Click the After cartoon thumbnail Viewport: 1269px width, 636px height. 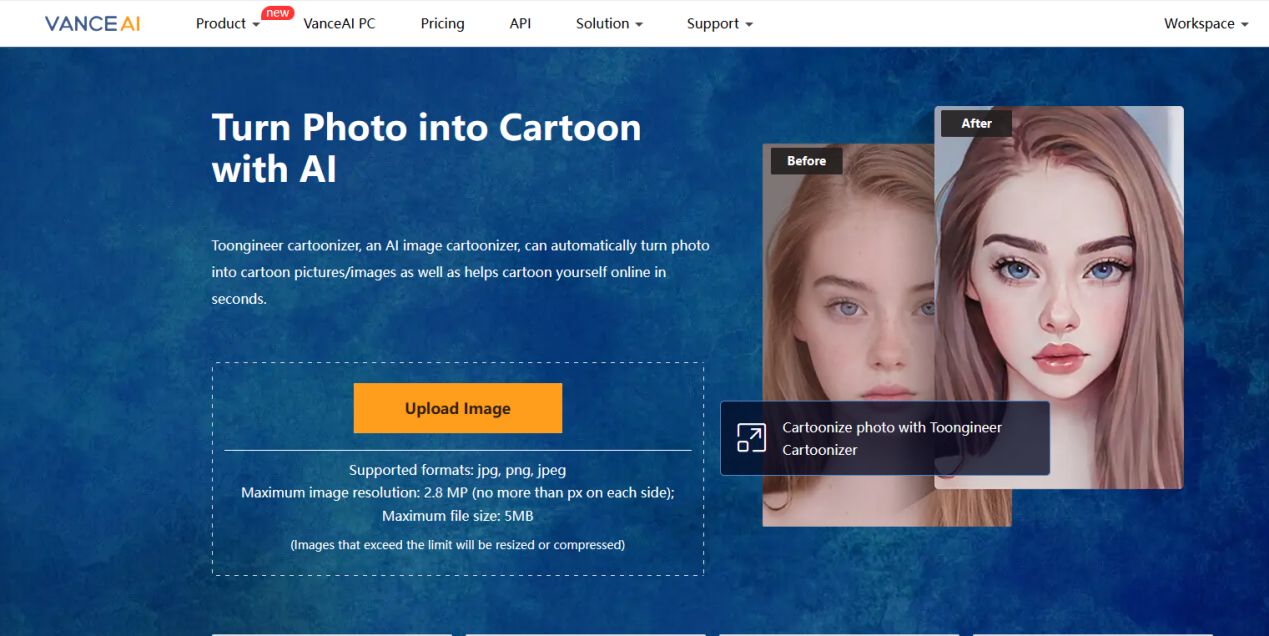click(1059, 298)
